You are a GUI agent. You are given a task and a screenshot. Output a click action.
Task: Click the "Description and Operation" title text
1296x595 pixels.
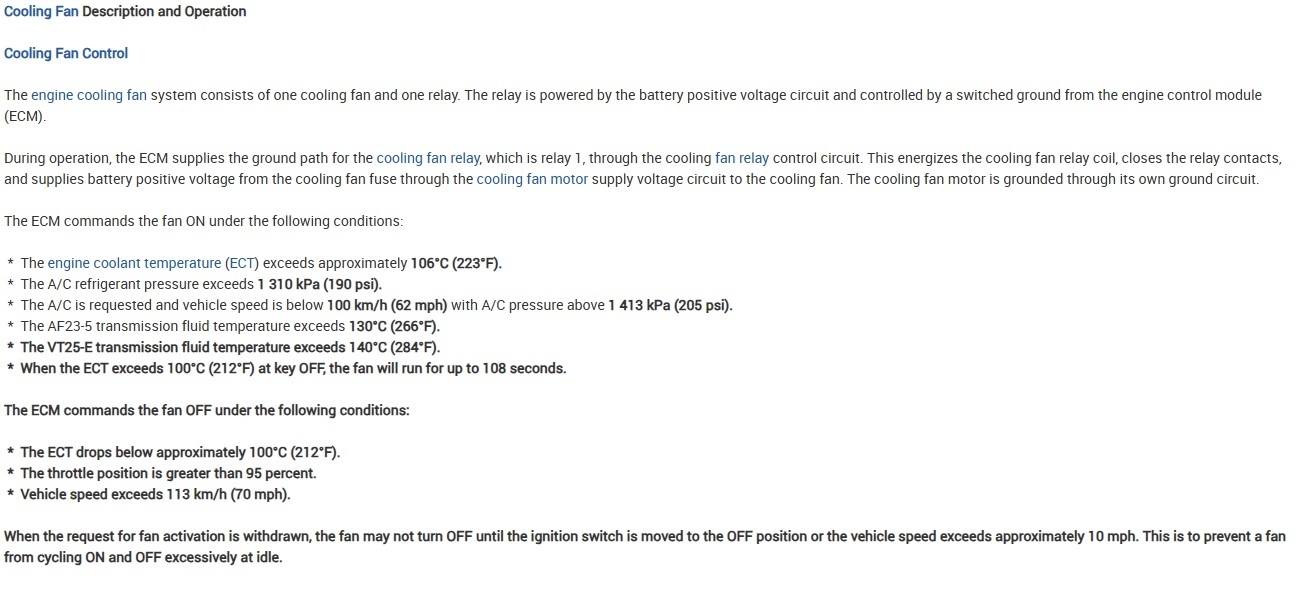coord(164,12)
